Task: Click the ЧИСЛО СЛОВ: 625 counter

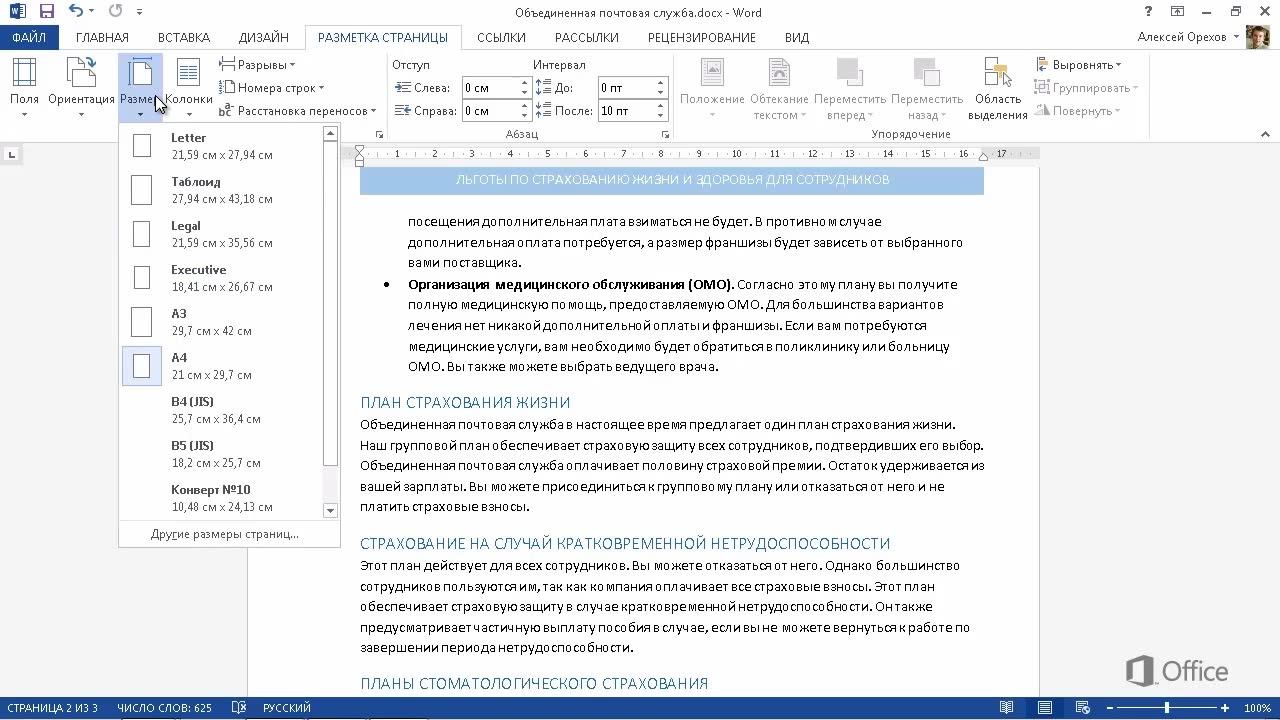Action: tap(164, 708)
